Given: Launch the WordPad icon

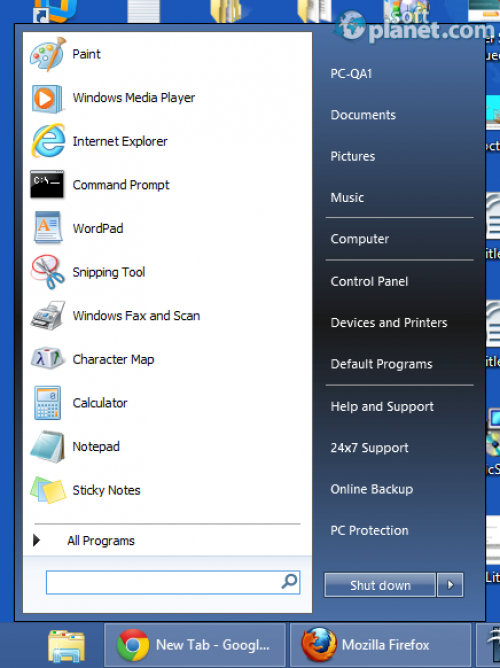Looking at the screenshot, I should point(48,228).
